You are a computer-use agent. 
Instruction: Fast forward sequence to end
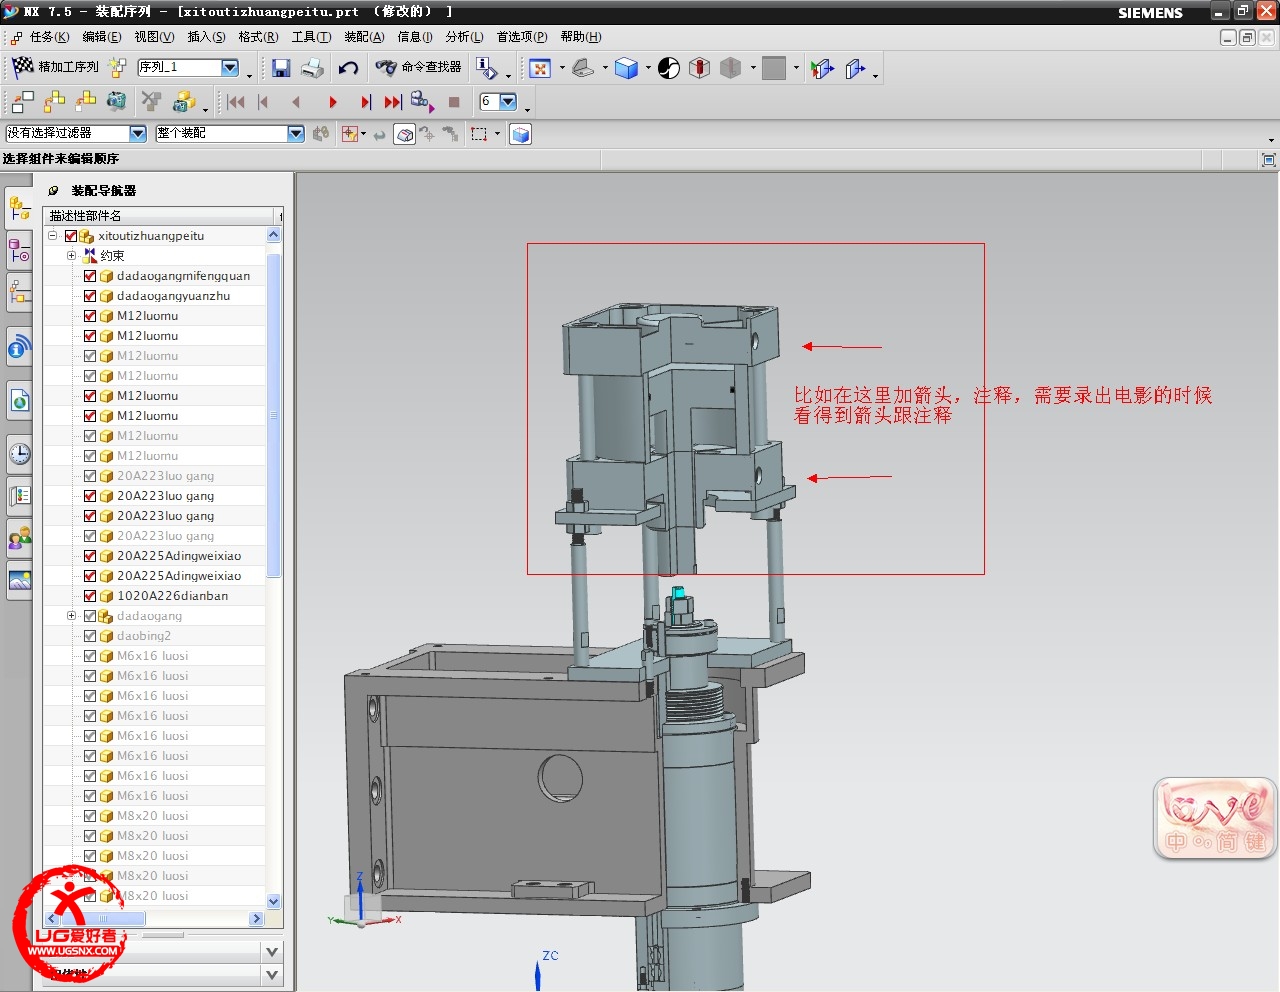click(393, 102)
